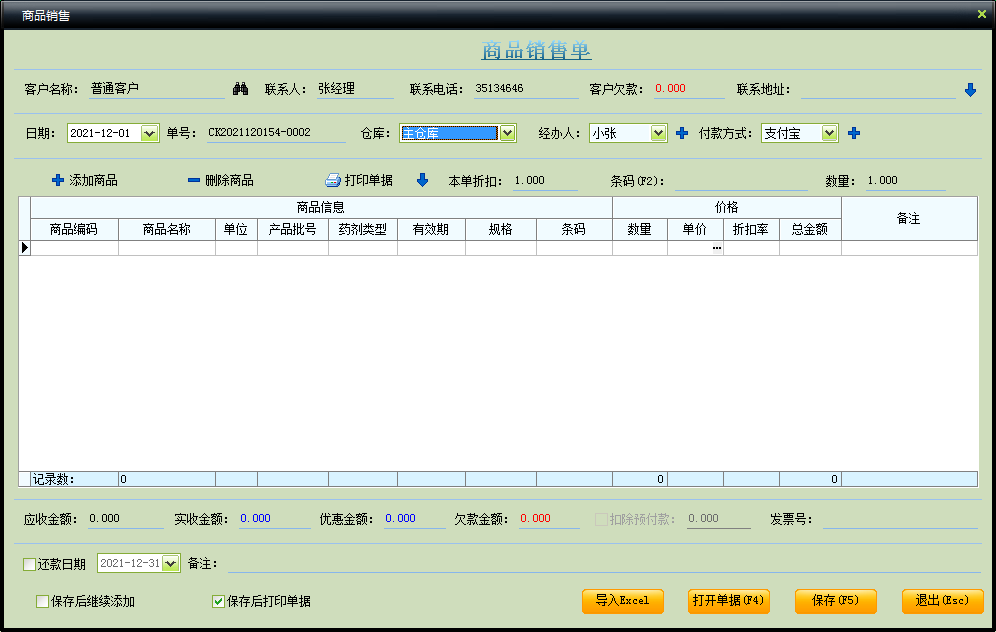The width and height of the screenshot is (996, 632).
Task: Click the blue plus next to 经办人
Action: [x=682, y=133]
